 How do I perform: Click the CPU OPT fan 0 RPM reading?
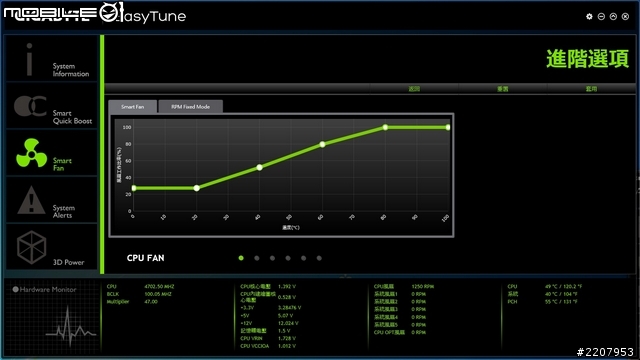(418, 333)
